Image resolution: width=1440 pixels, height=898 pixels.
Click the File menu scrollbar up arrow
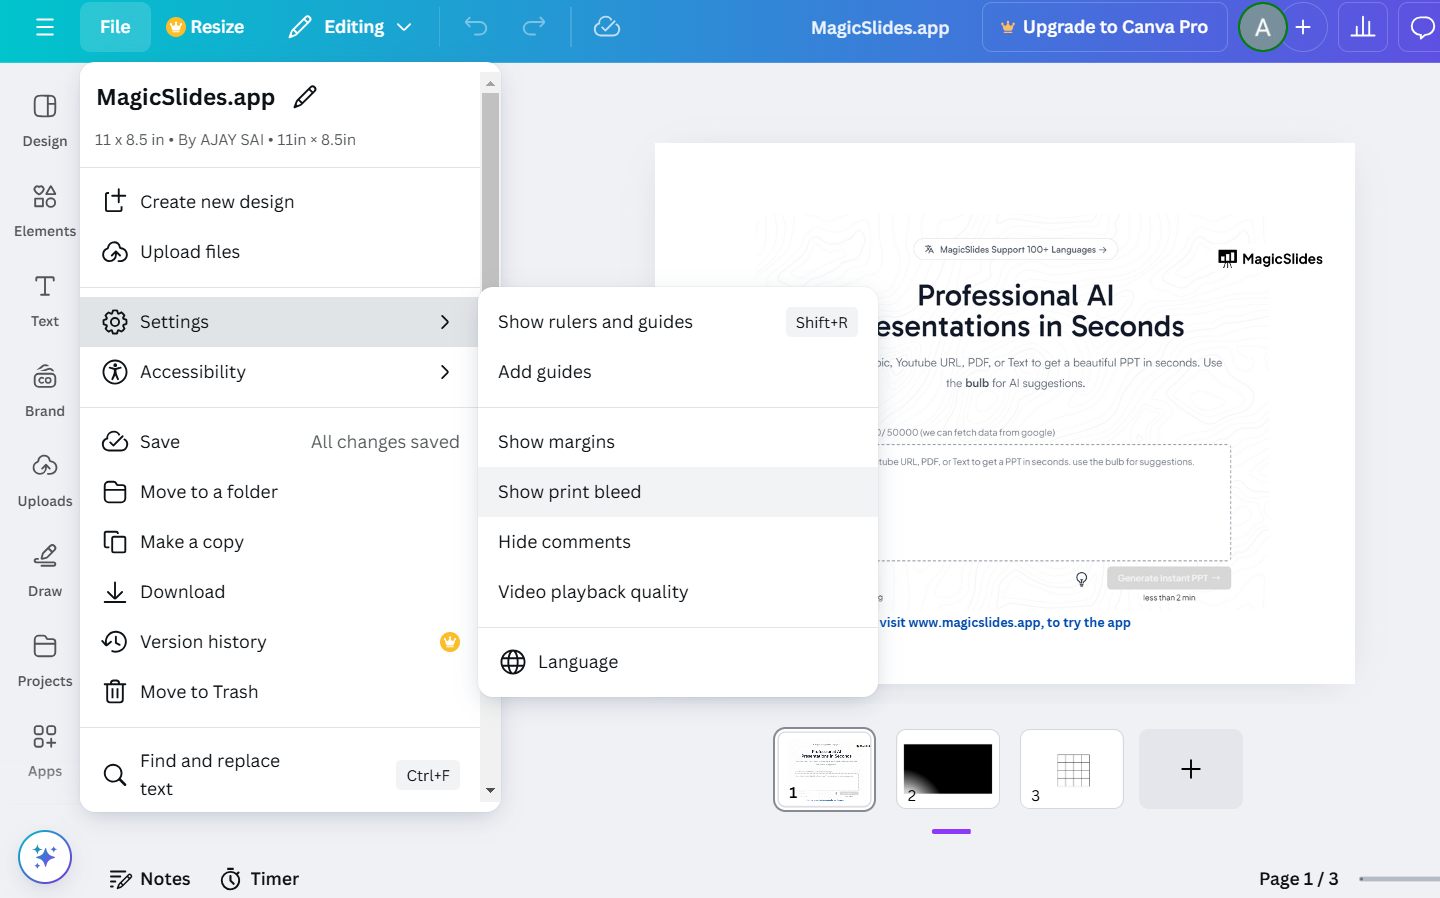[490, 84]
